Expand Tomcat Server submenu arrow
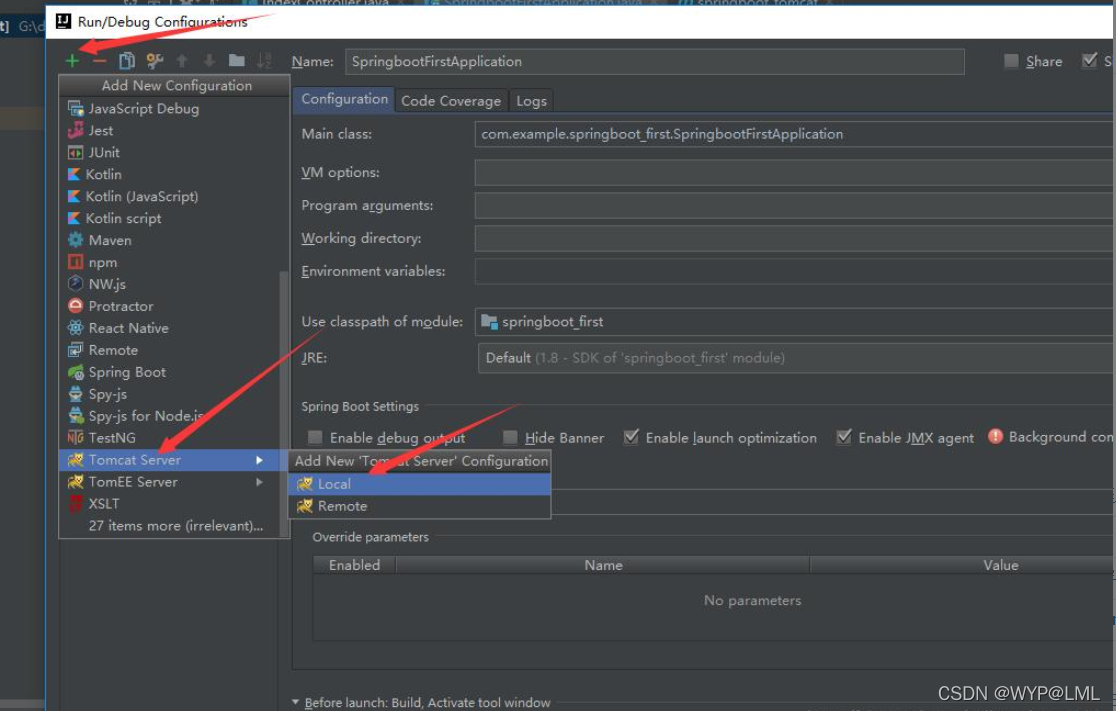Screen dimensions: 1116x711 tap(259, 460)
